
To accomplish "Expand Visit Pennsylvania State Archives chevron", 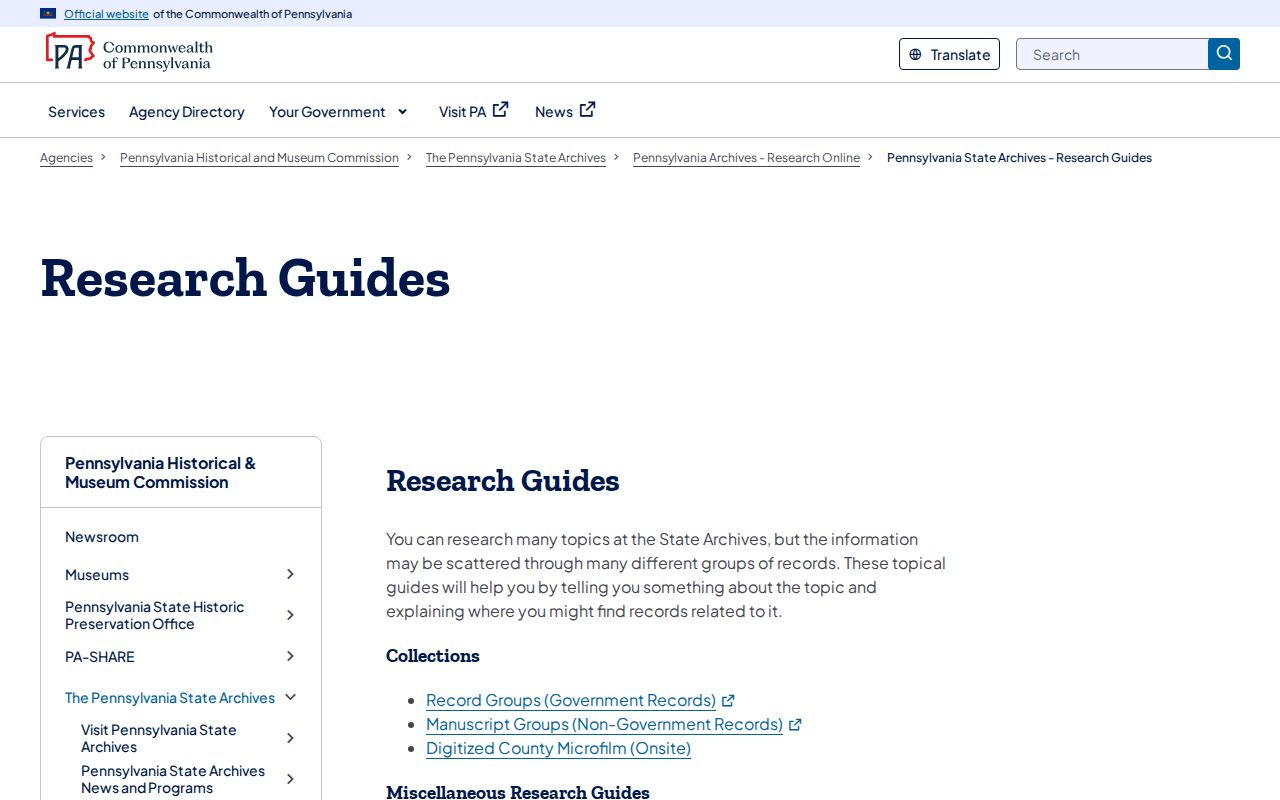I will [x=290, y=738].
